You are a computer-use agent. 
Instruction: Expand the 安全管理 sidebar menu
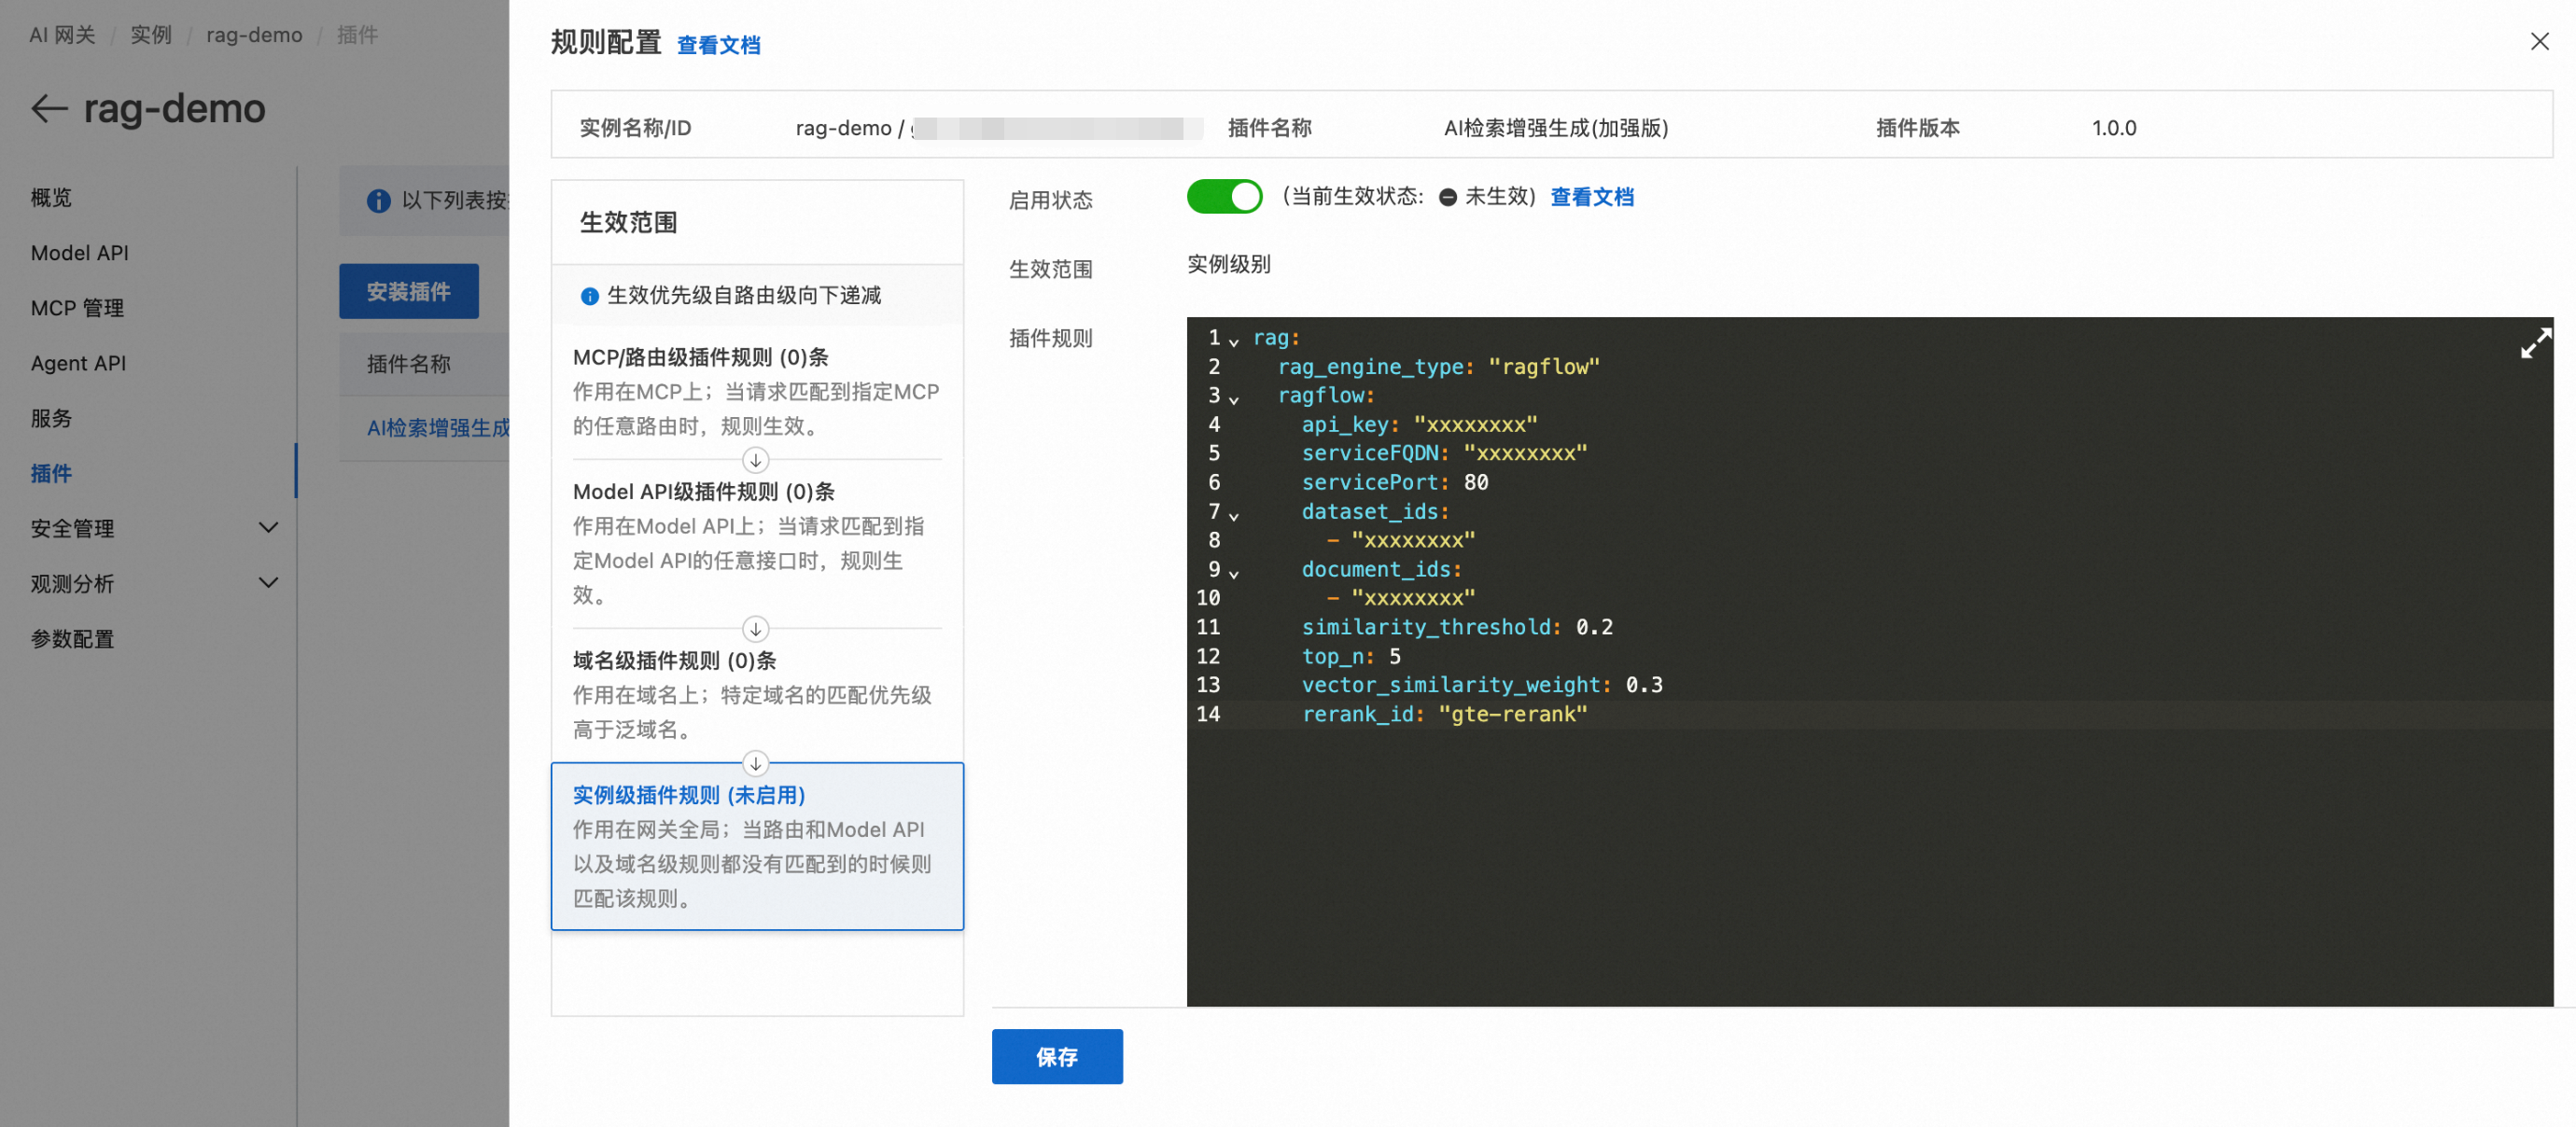coord(268,528)
